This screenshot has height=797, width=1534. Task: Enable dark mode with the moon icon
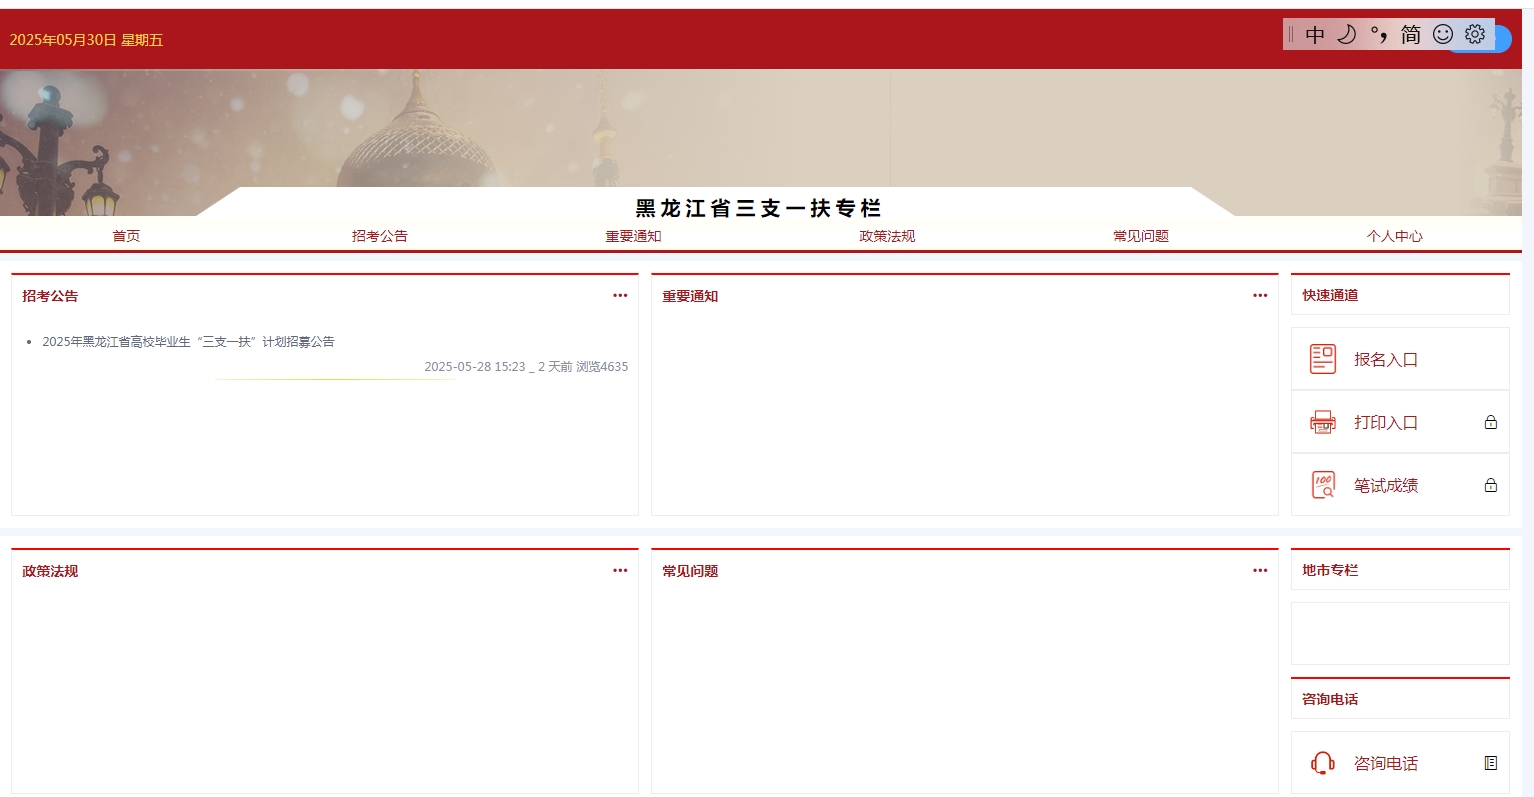(x=1347, y=33)
